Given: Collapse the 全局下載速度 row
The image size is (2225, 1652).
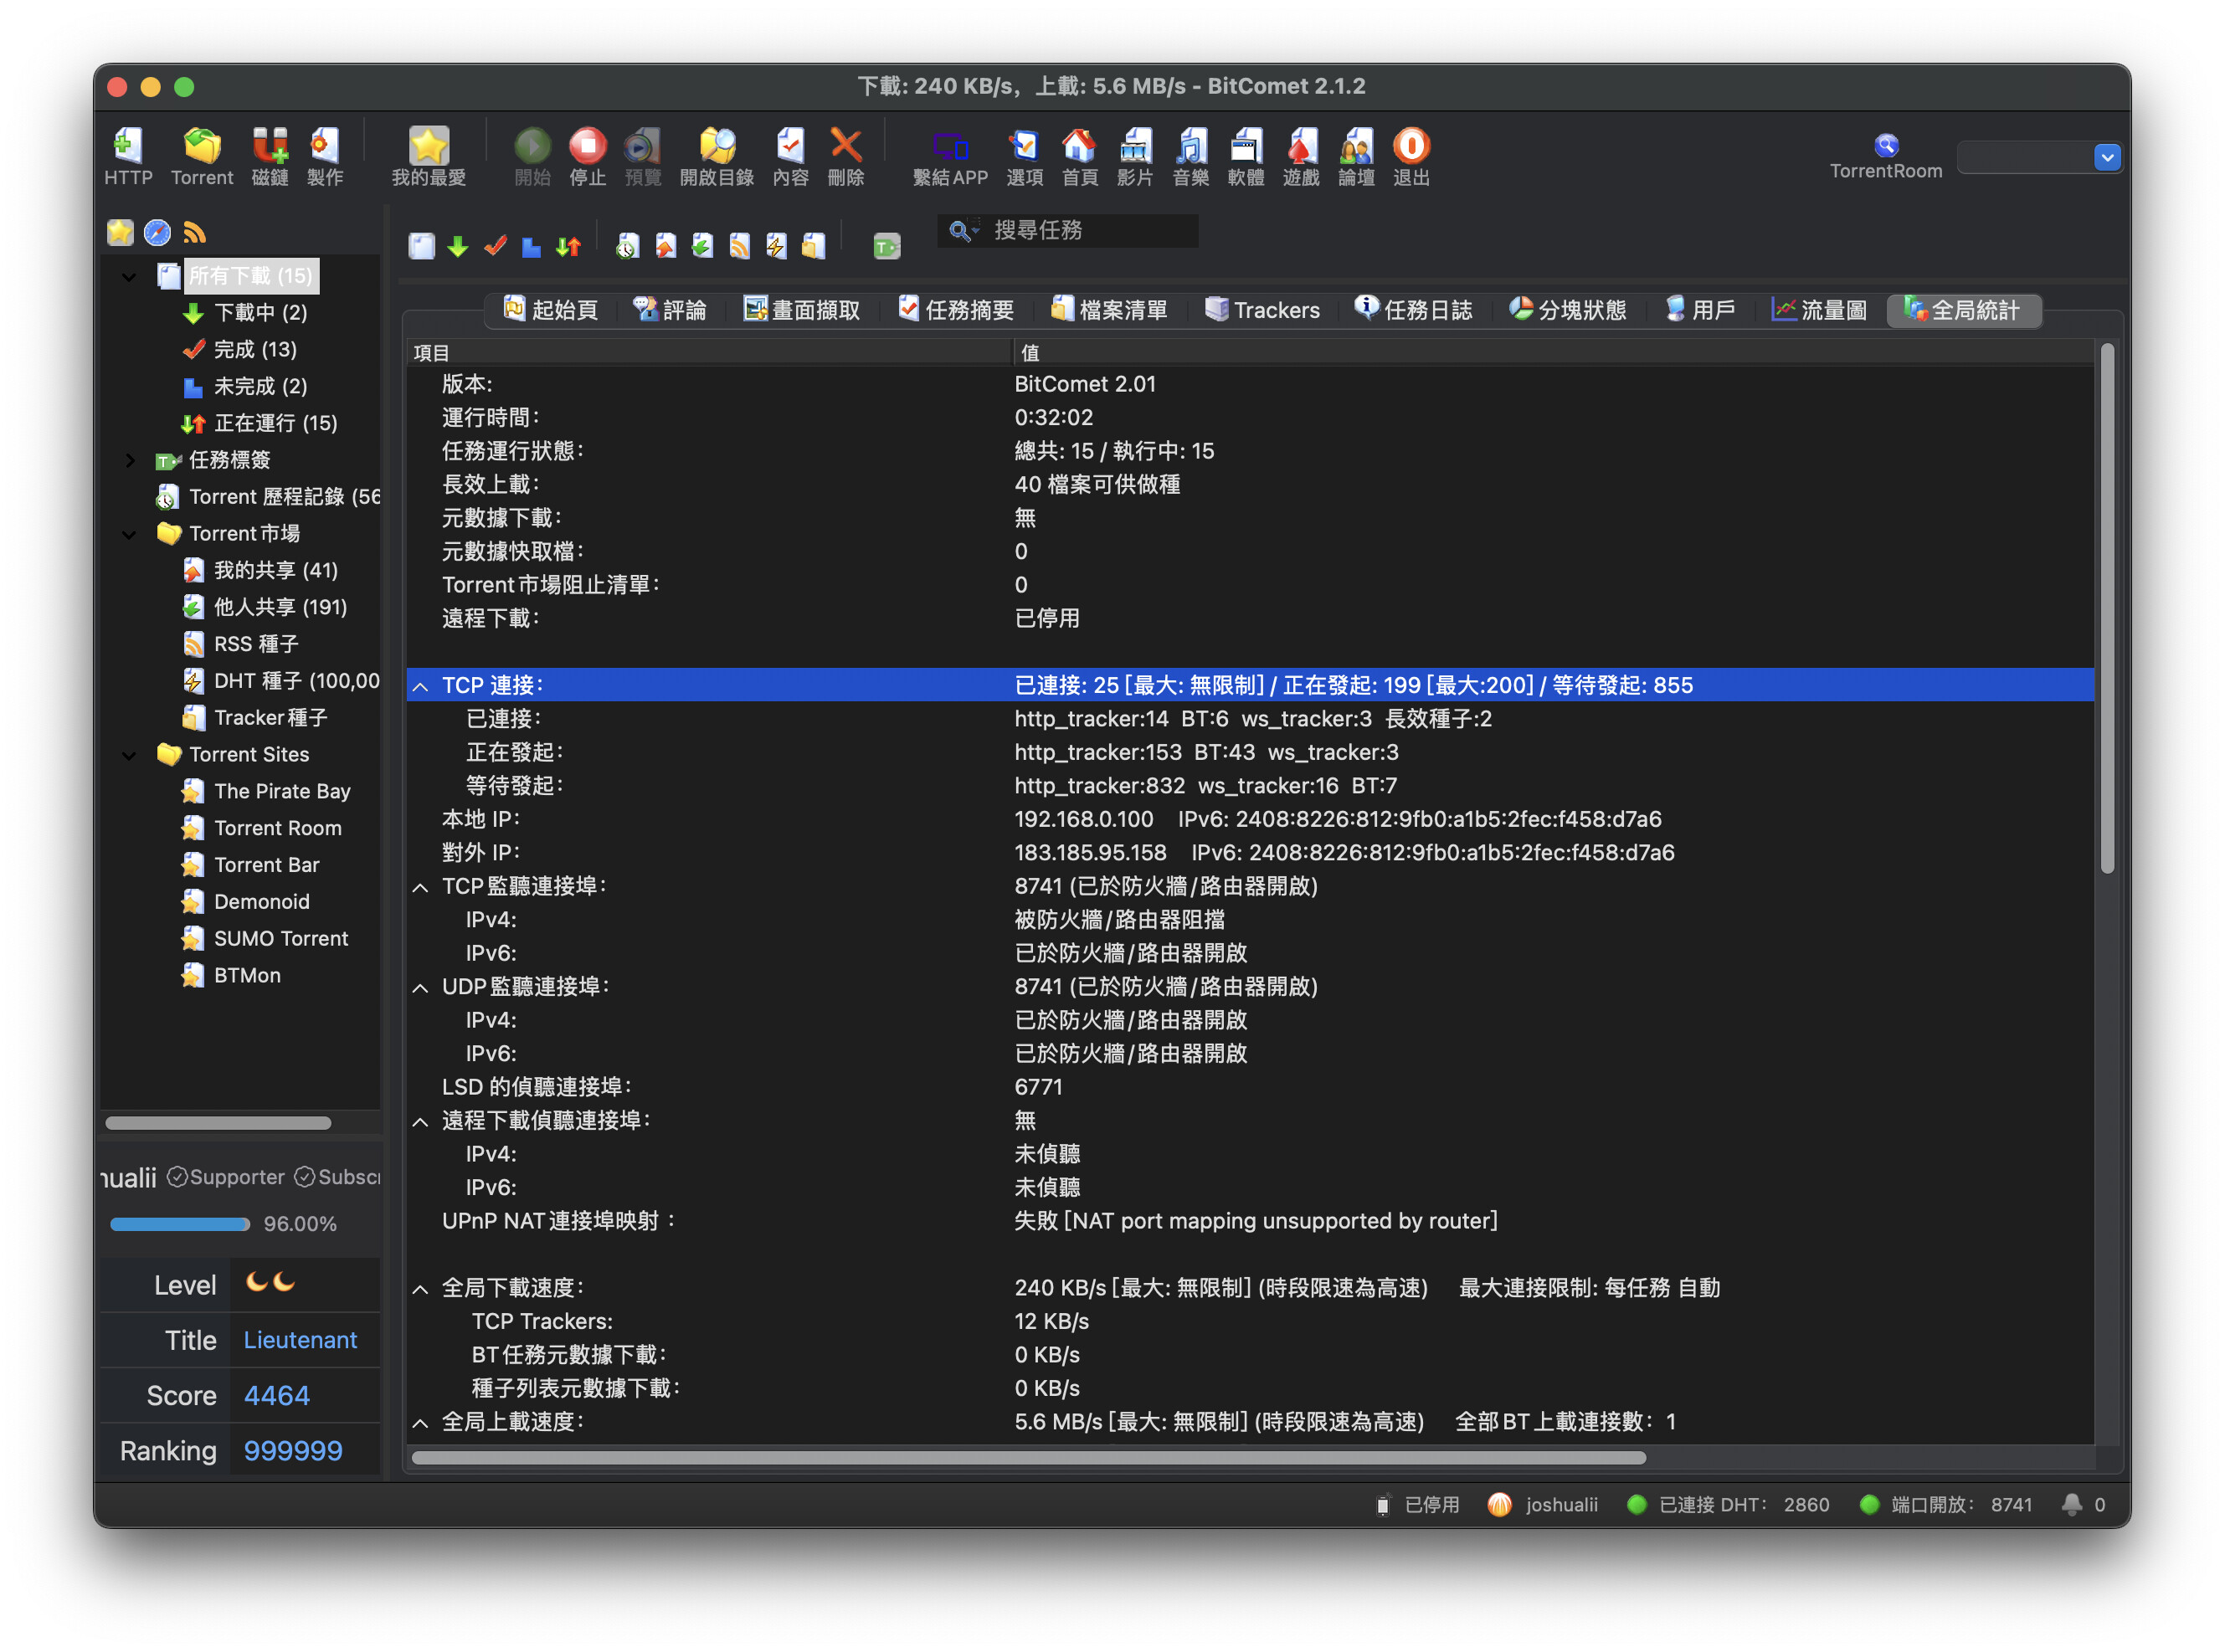Looking at the screenshot, I should (421, 1289).
